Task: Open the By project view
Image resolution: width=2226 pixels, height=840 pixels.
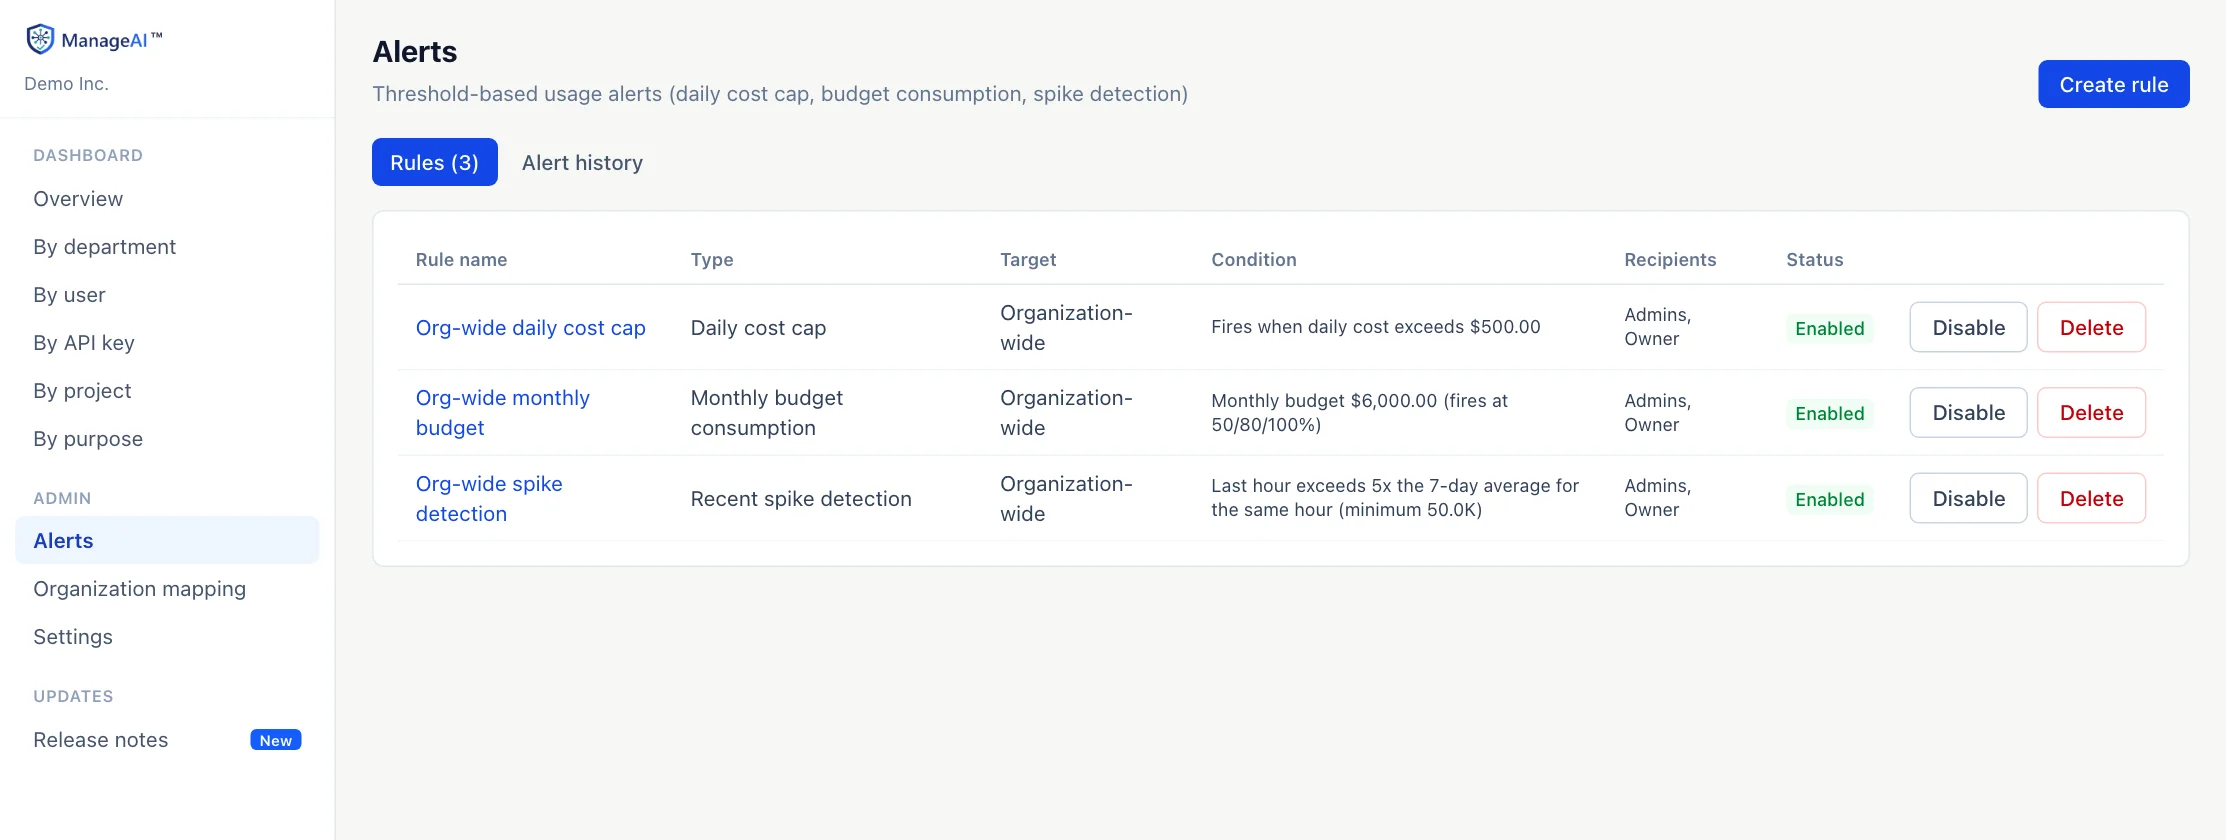Action: click(x=82, y=391)
